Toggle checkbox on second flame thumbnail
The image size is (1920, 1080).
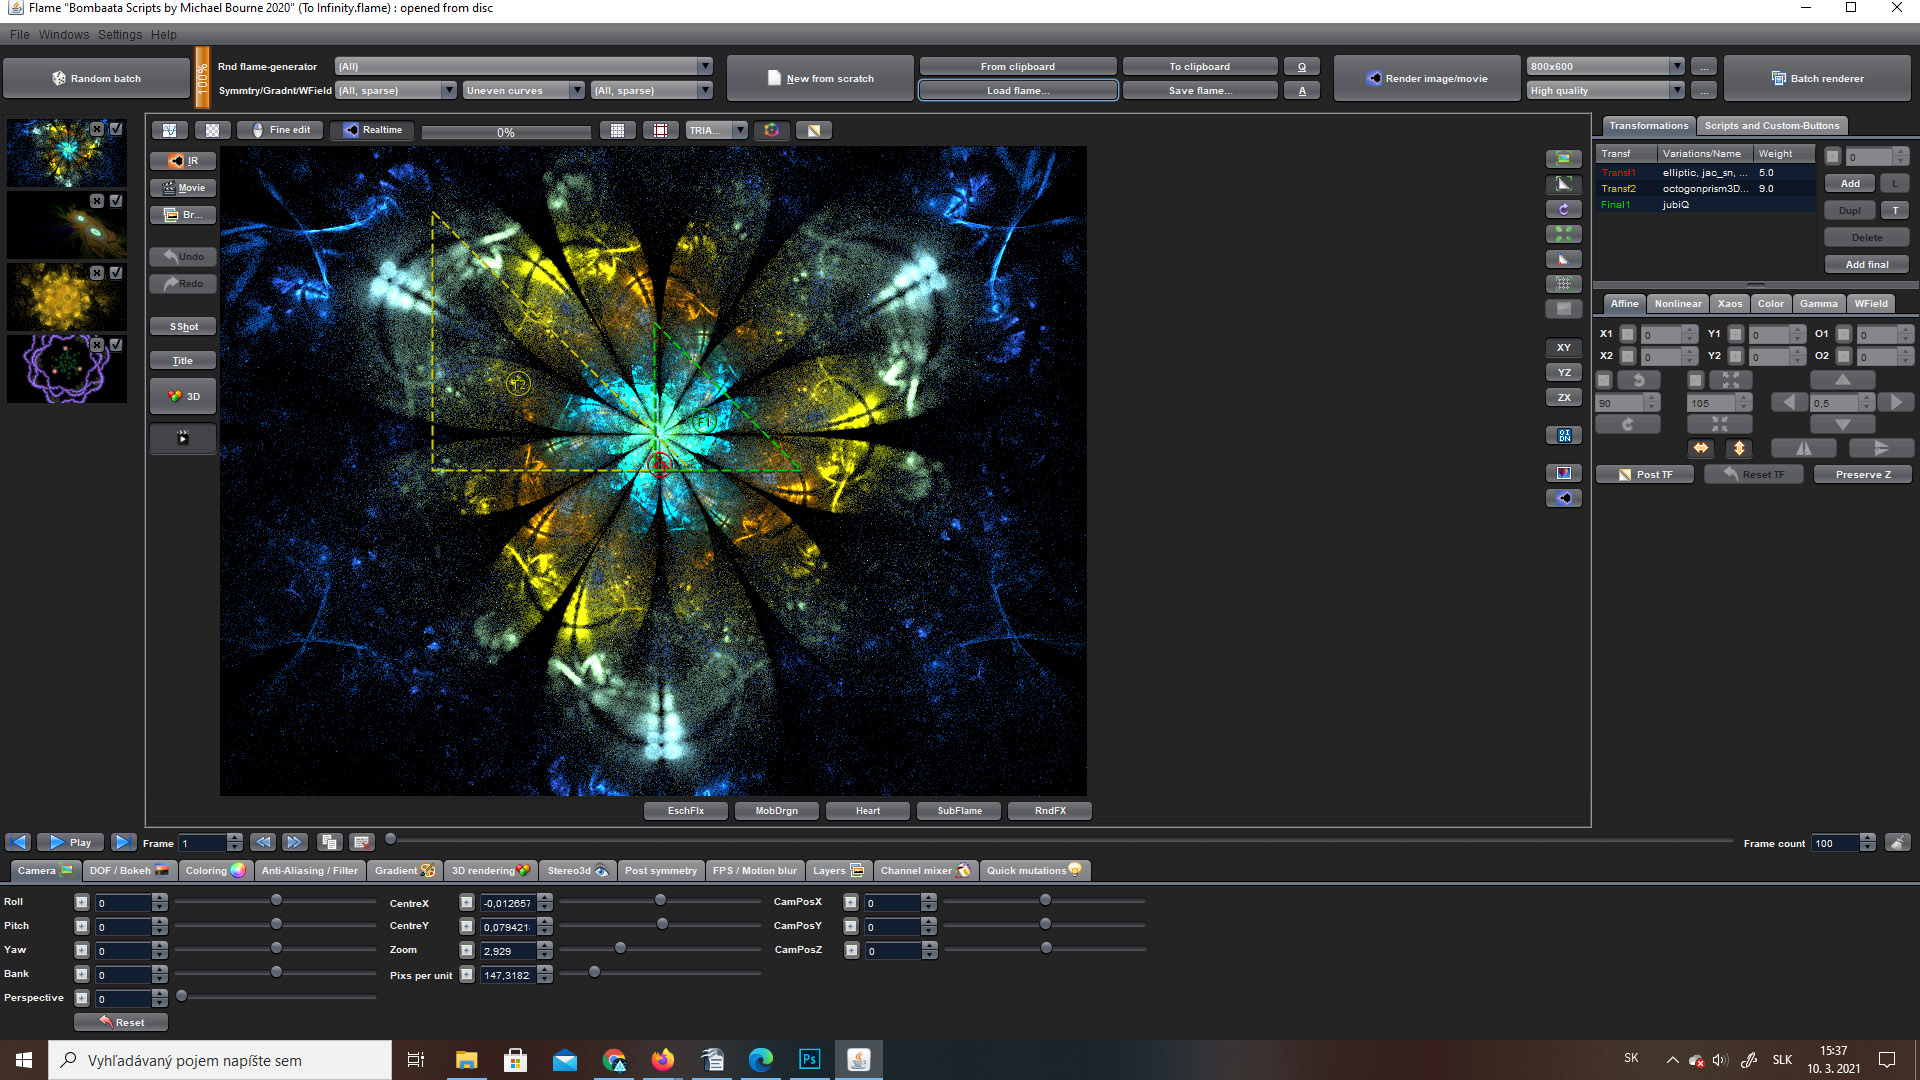(x=117, y=201)
